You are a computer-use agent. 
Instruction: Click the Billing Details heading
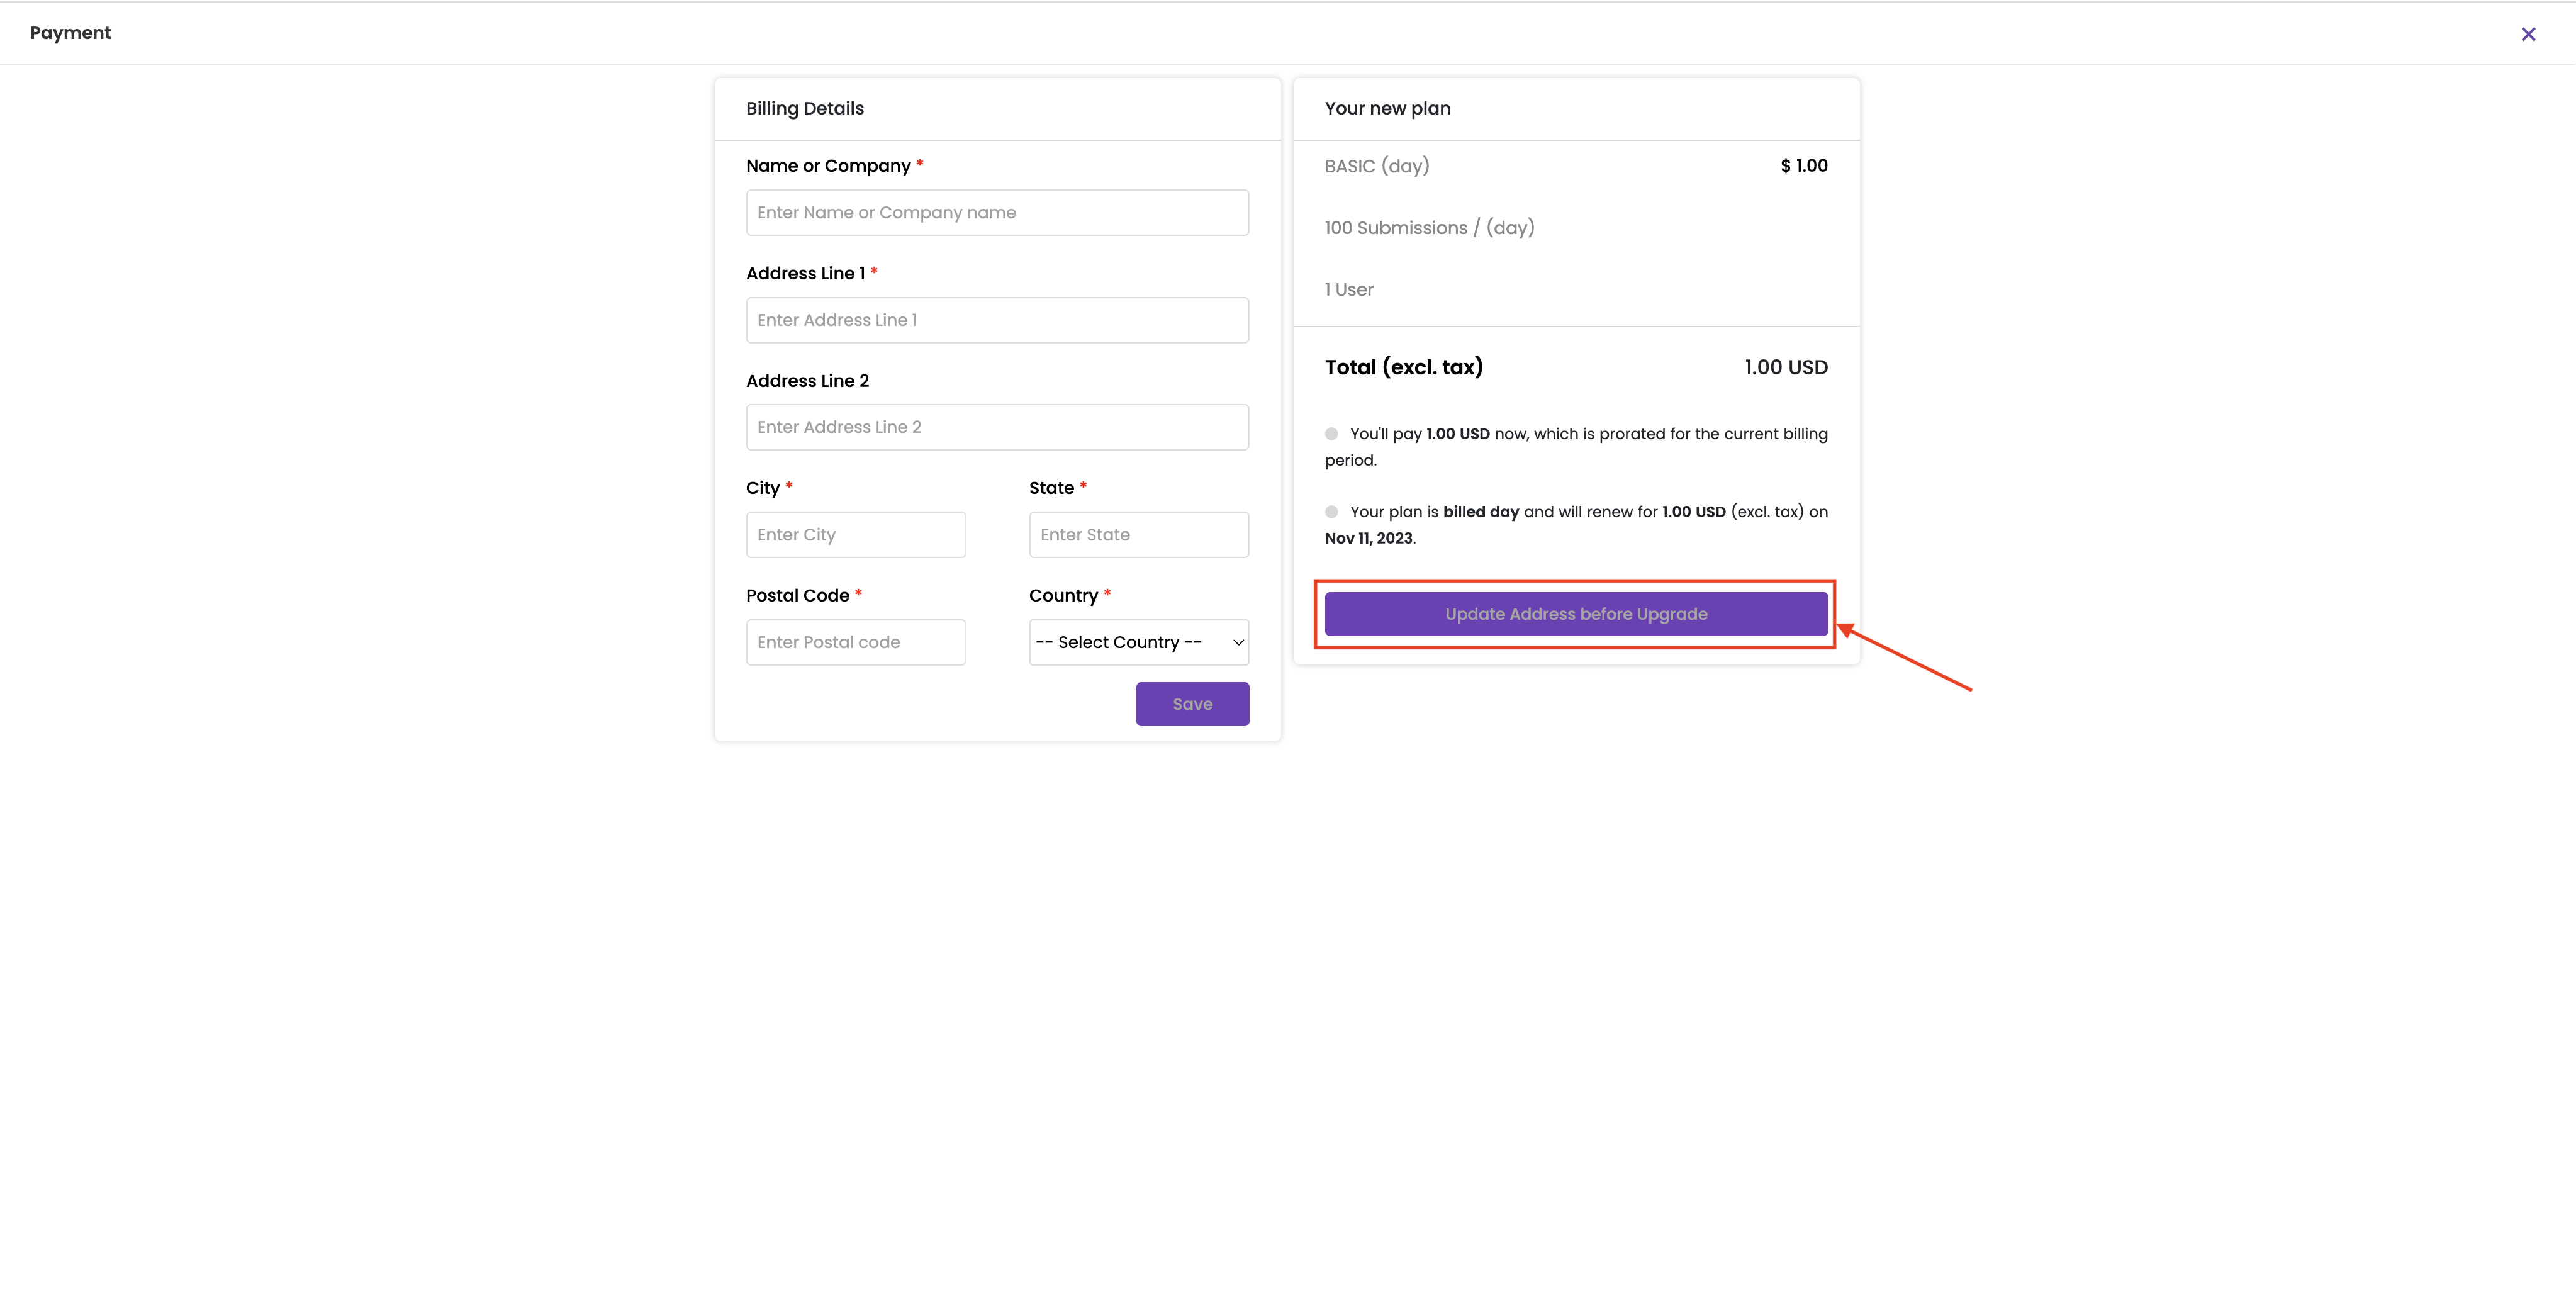click(805, 108)
